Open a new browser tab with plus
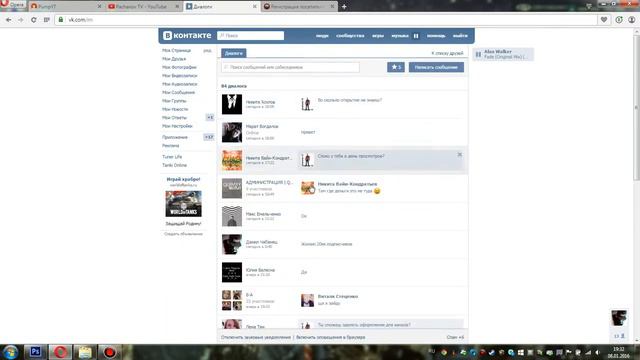 [344, 7]
